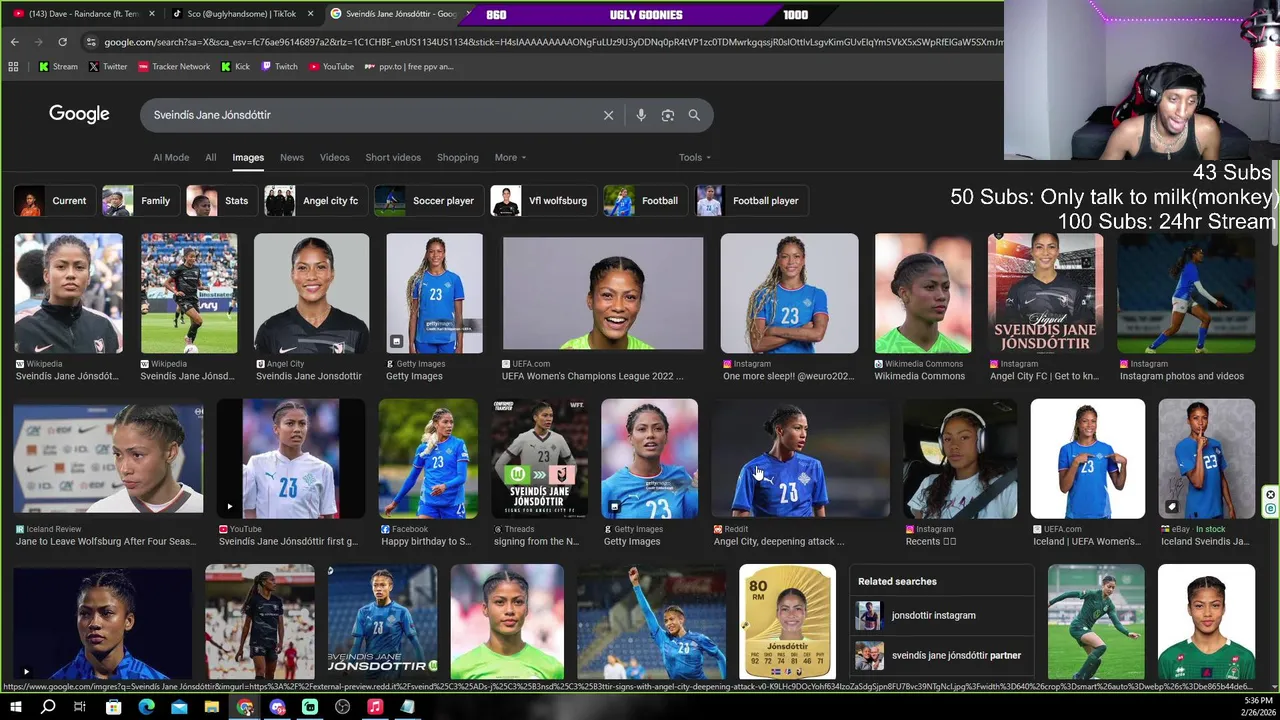Screen dimensions: 1280x720
Task: Go back to previous page
Action: point(14,42)
